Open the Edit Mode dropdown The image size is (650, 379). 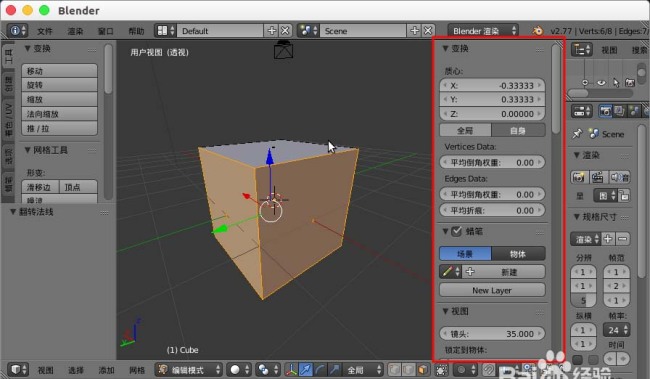[189, 369]
